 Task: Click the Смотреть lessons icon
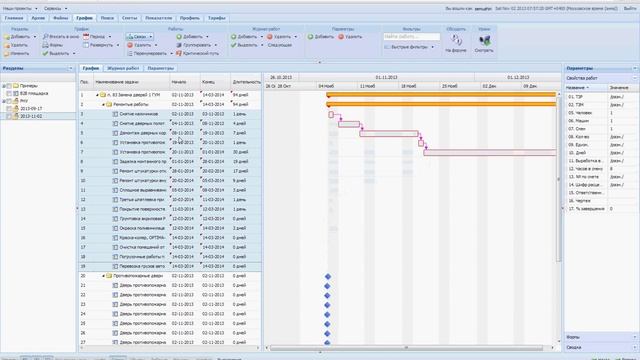point(484,40)
